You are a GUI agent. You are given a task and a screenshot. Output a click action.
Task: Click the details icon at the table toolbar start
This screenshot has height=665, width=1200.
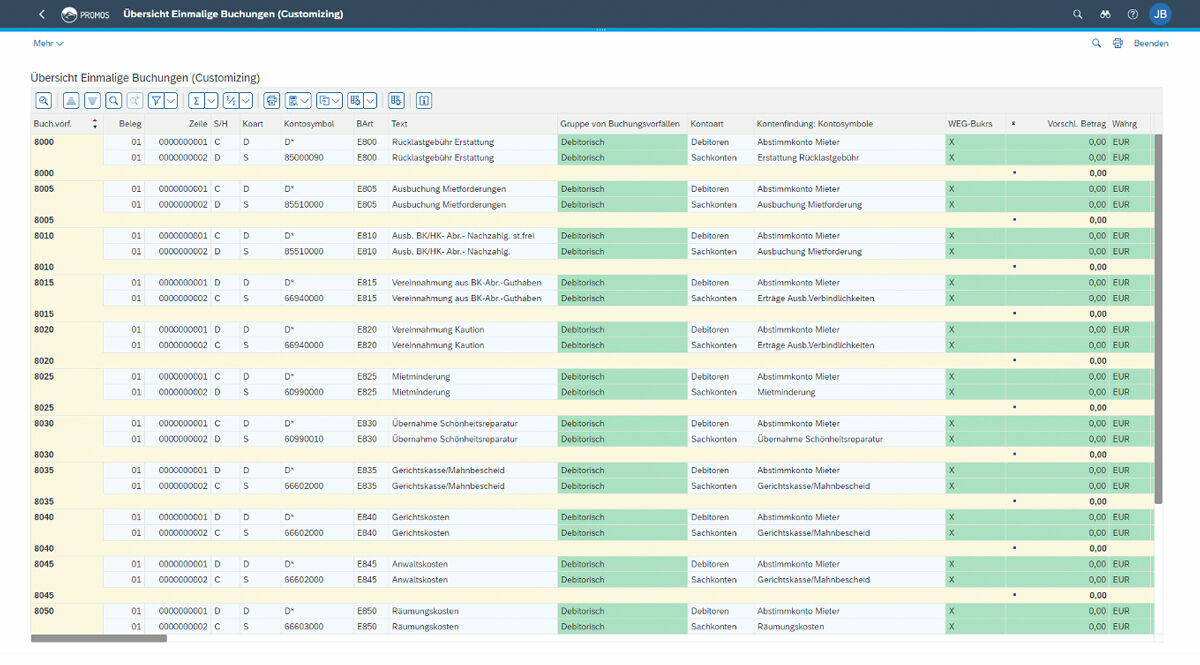(x=43, y=100)
